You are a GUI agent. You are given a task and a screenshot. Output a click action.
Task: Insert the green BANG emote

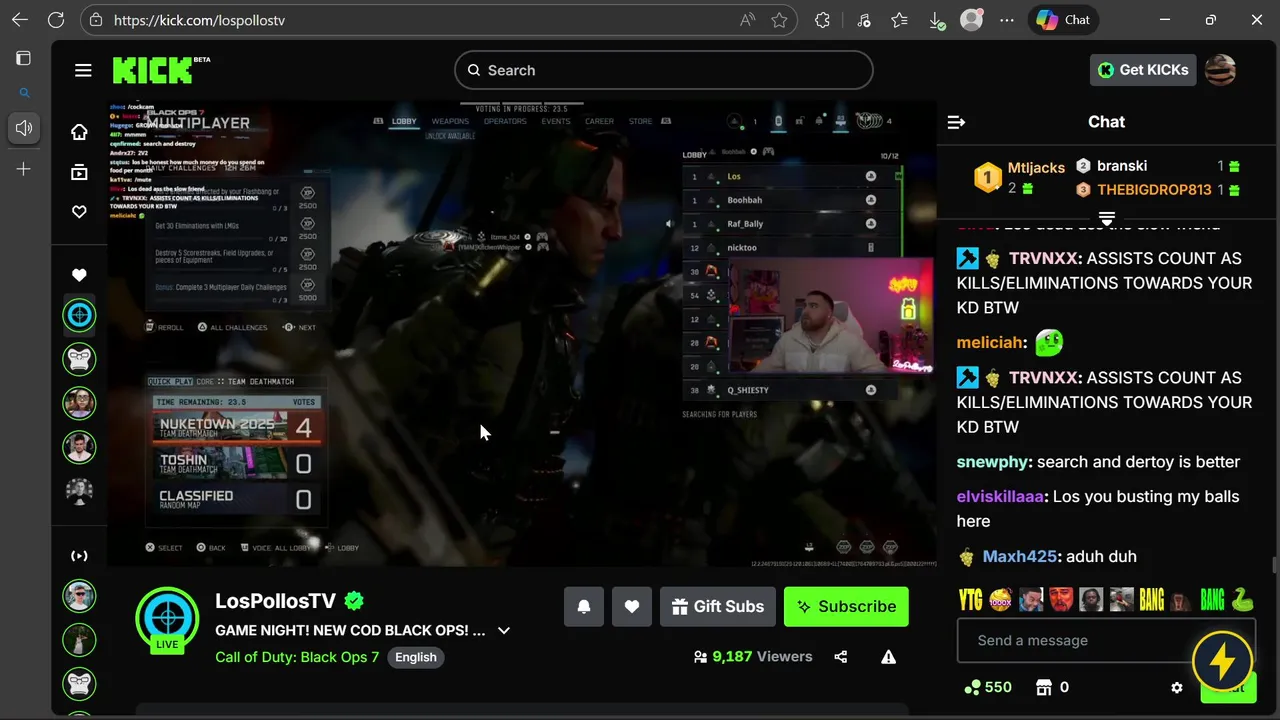[1212, 600]
